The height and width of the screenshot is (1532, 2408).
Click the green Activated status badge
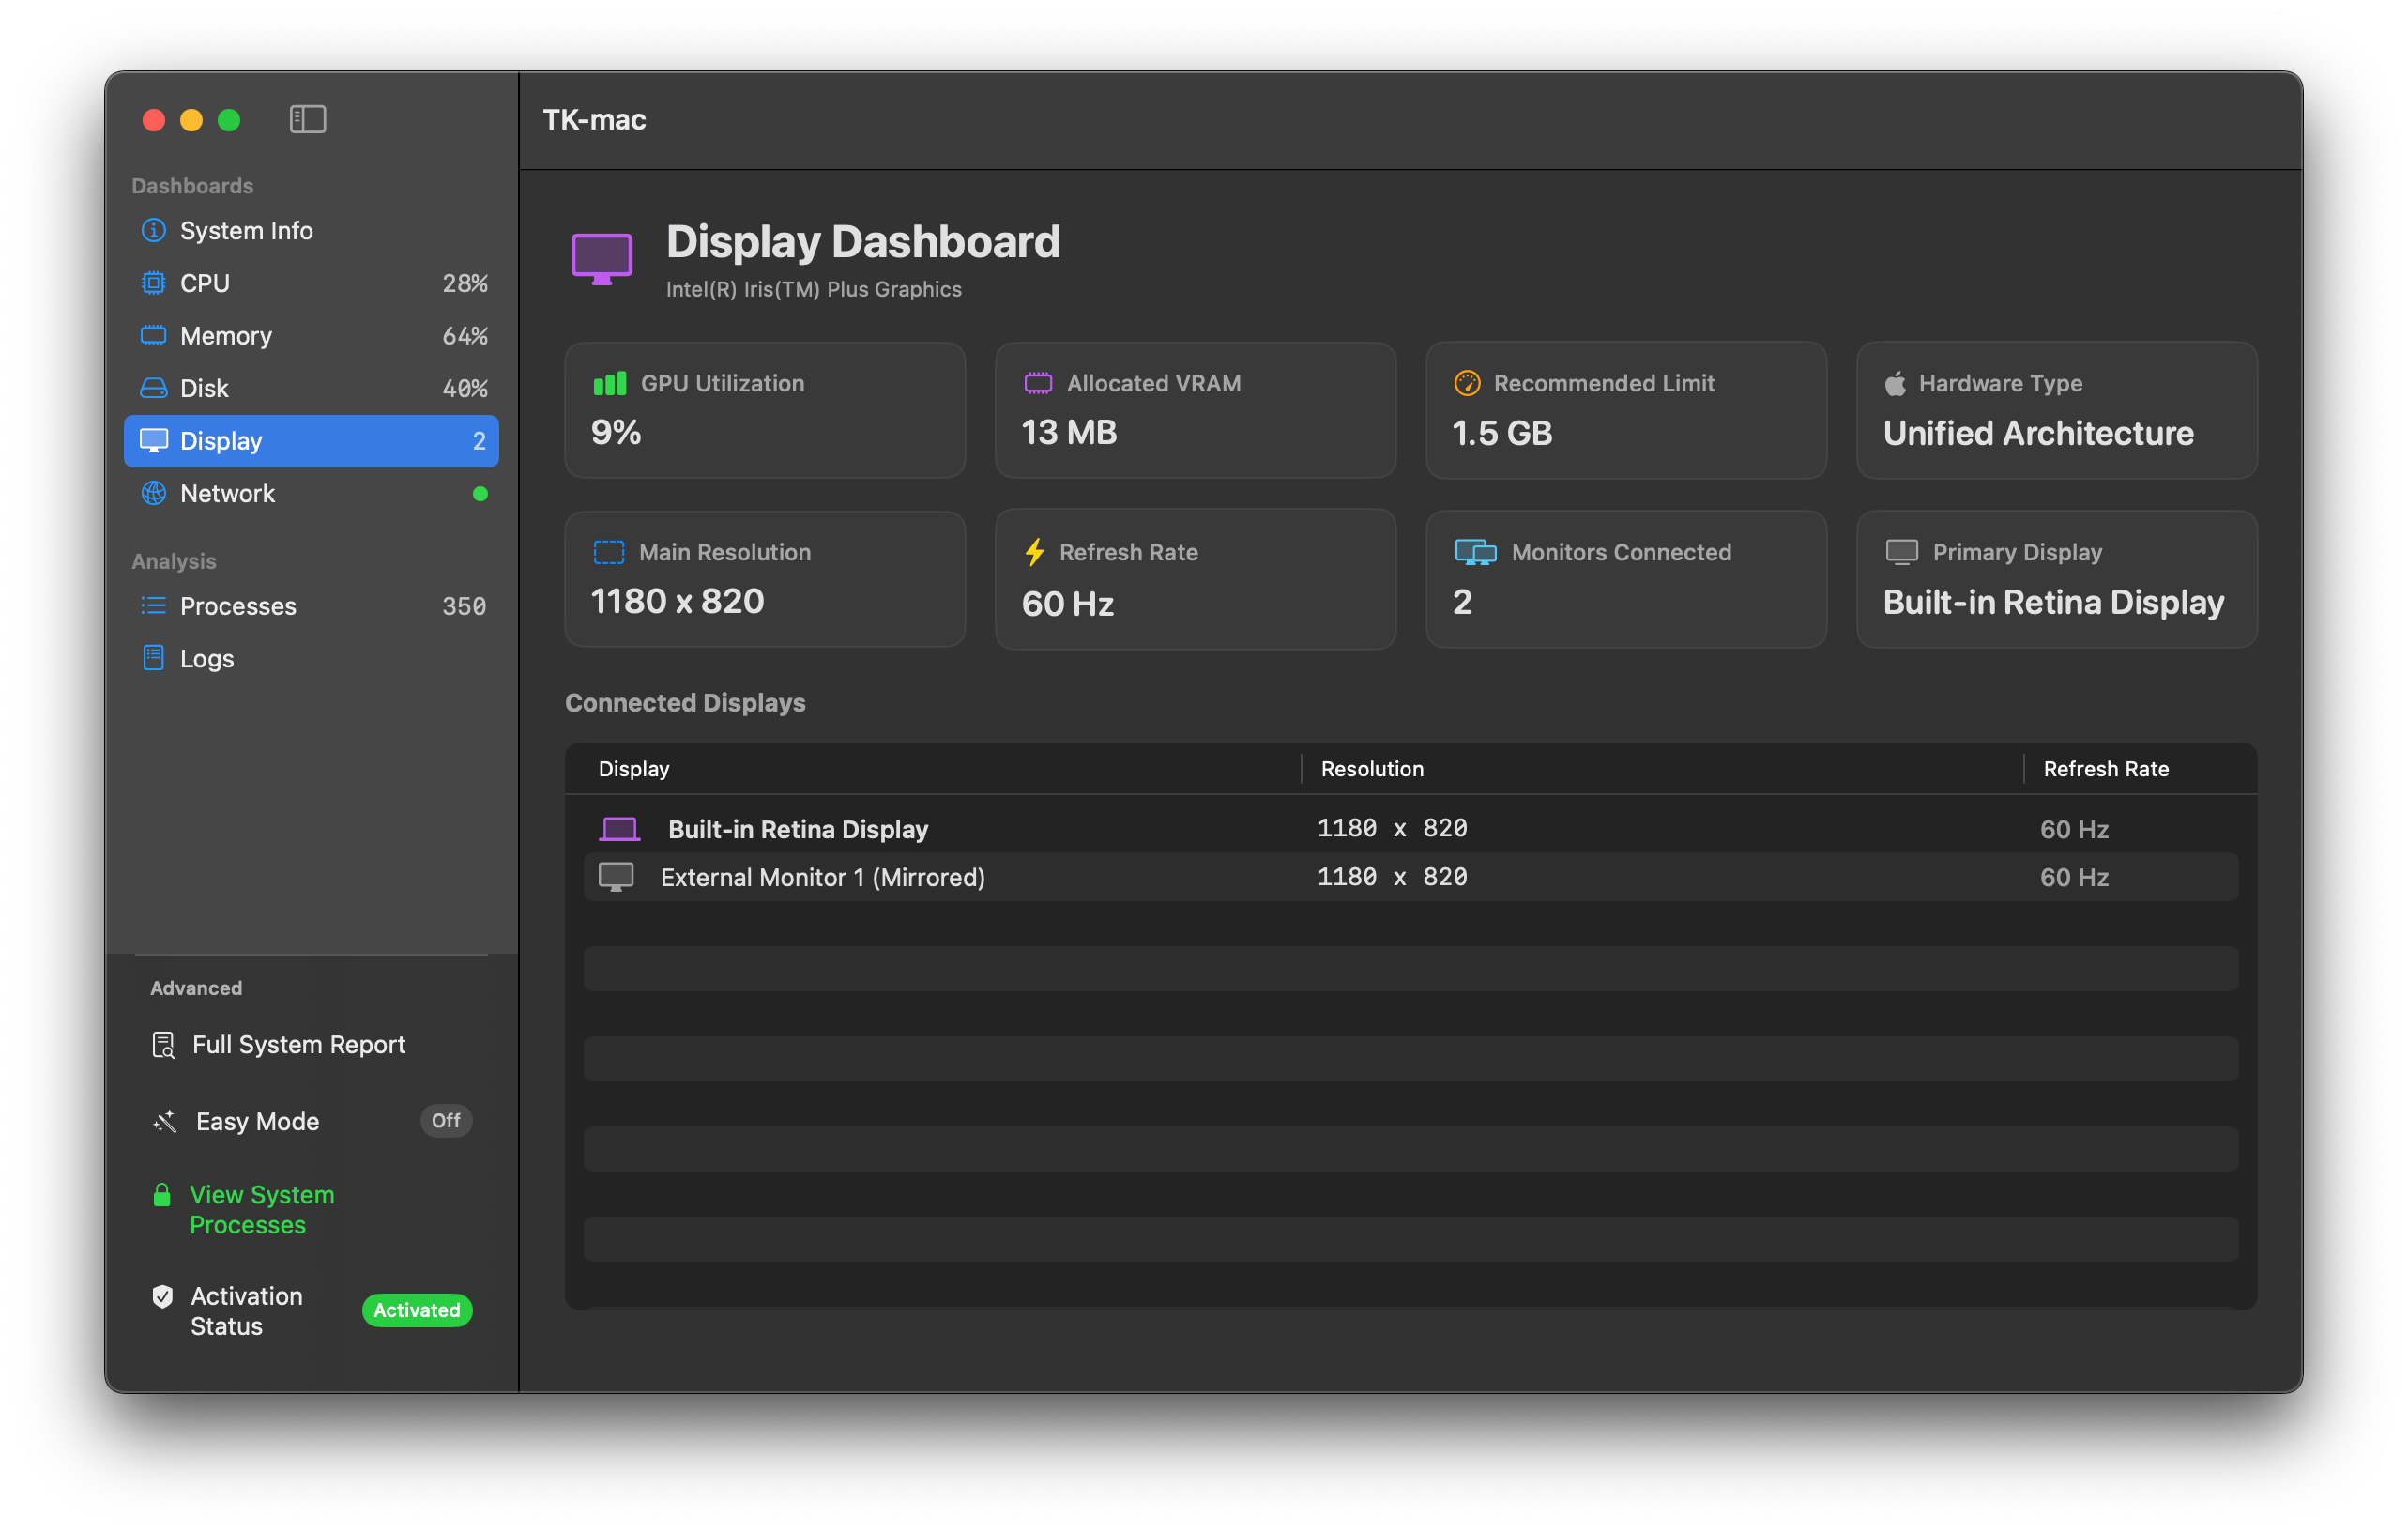(416, 1310)
